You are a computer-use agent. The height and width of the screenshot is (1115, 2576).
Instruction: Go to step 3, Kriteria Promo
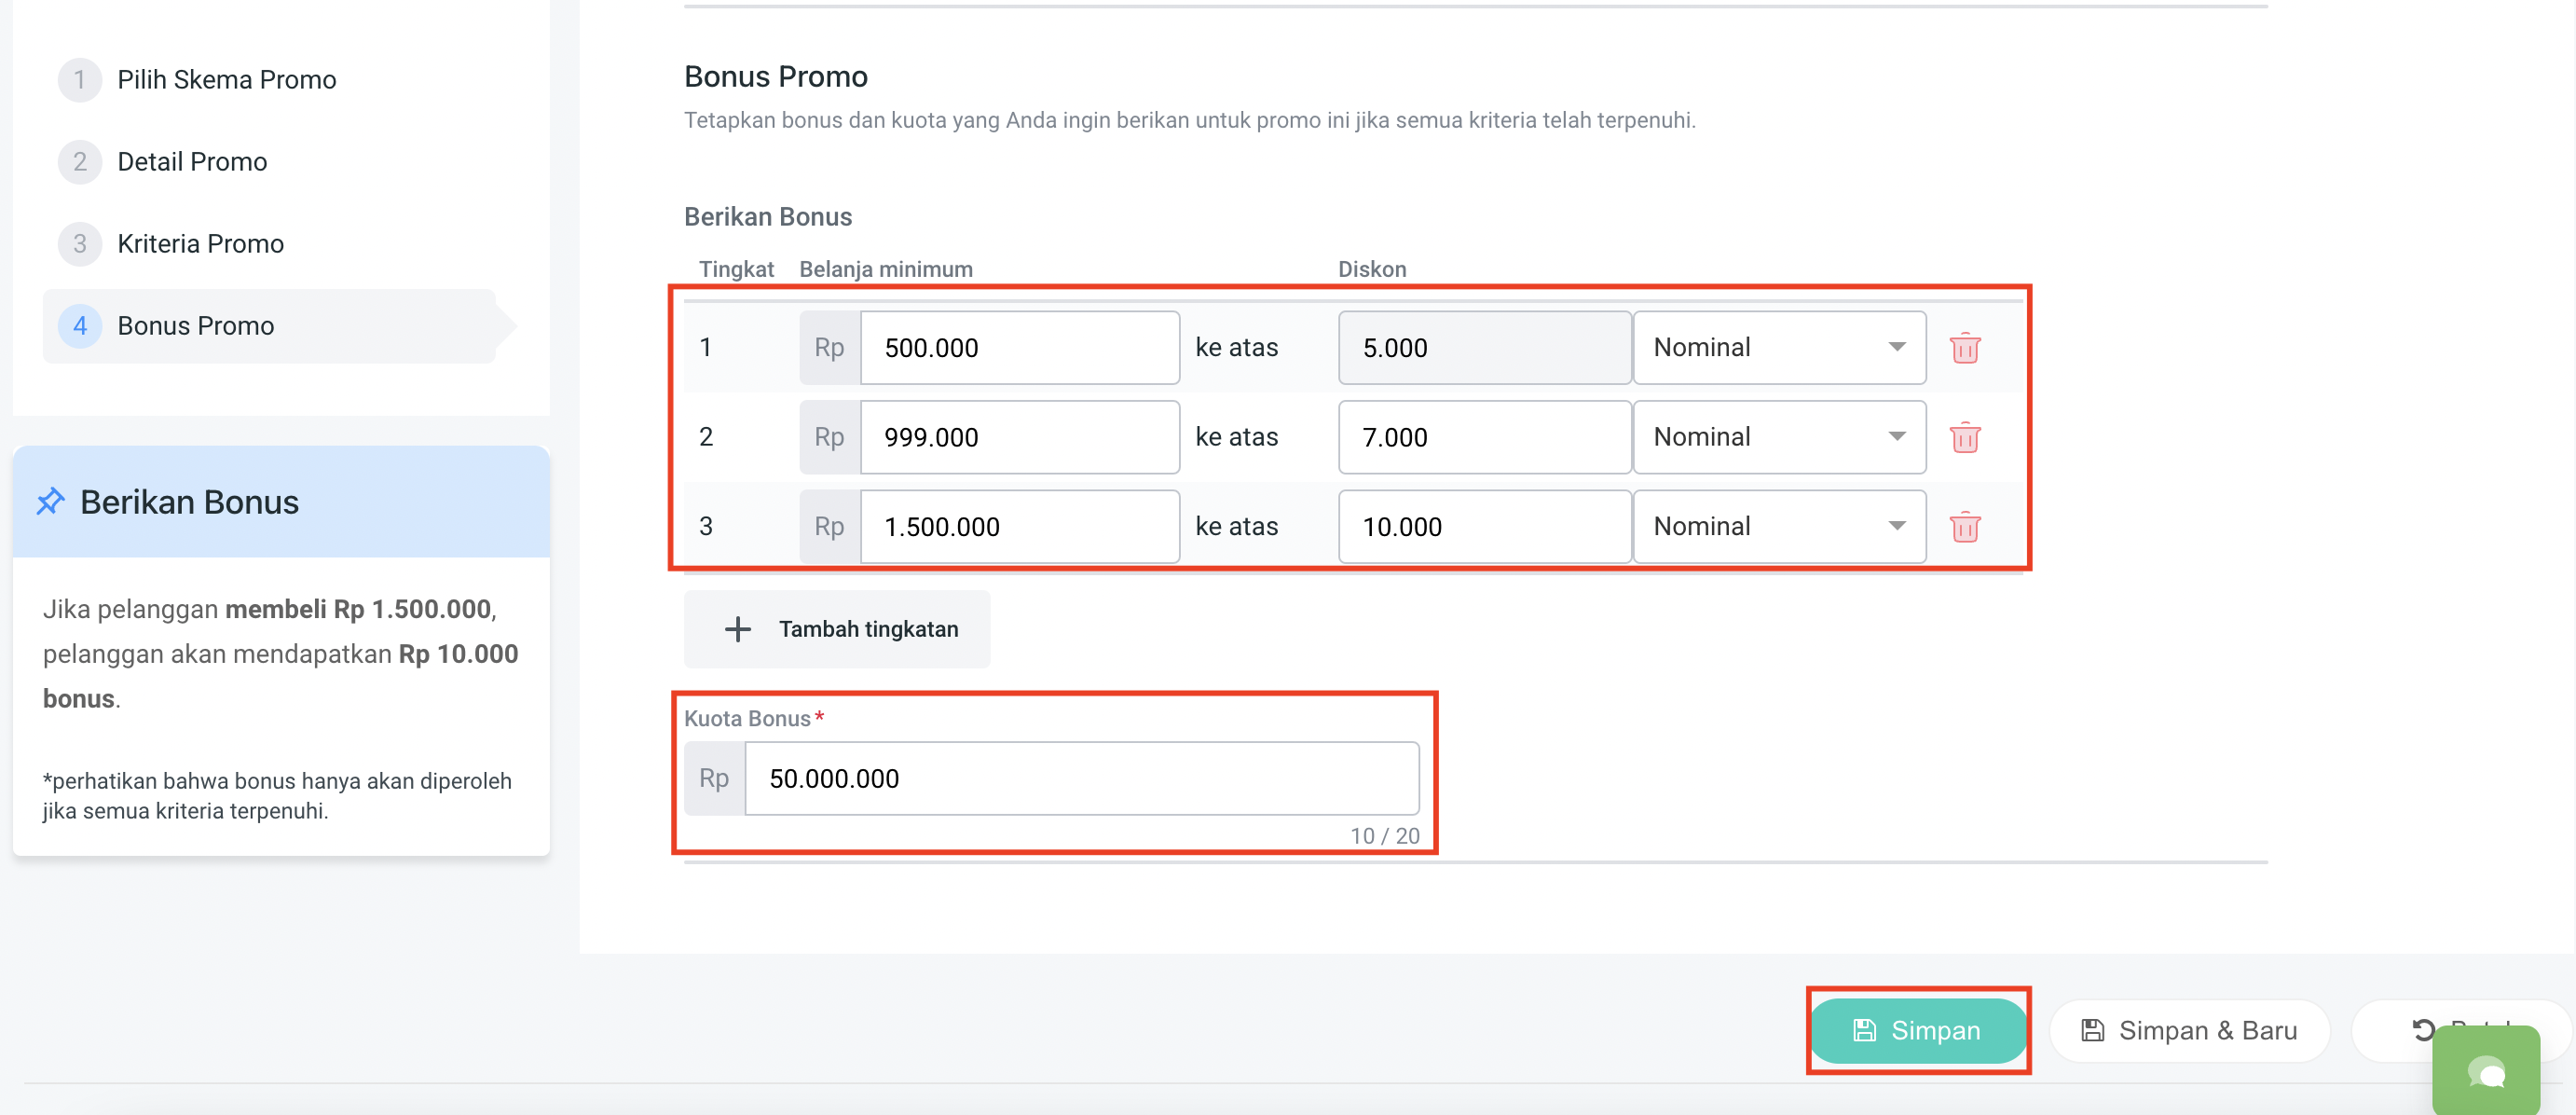pyautogui.click(x=200, y=244)
